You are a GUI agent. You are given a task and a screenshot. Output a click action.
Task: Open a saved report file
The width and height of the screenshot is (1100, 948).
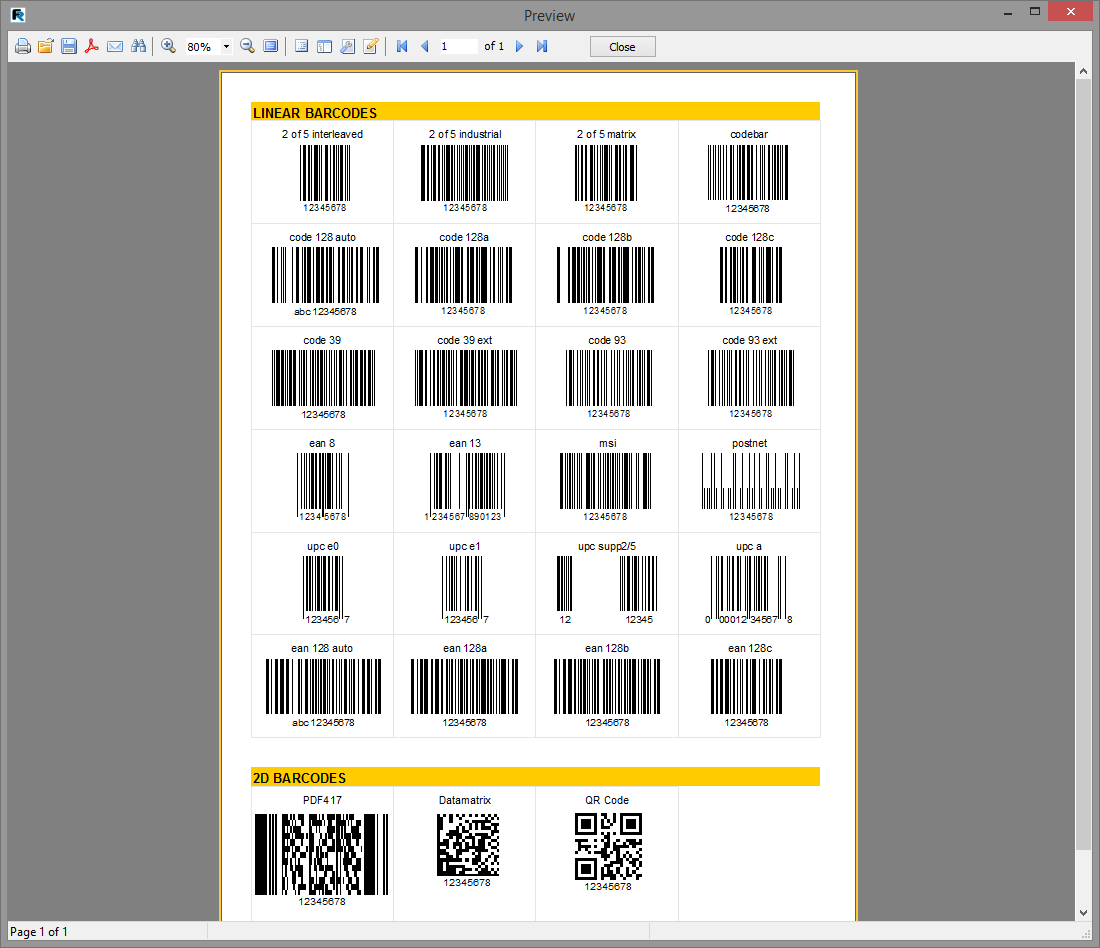pos(46,46)
